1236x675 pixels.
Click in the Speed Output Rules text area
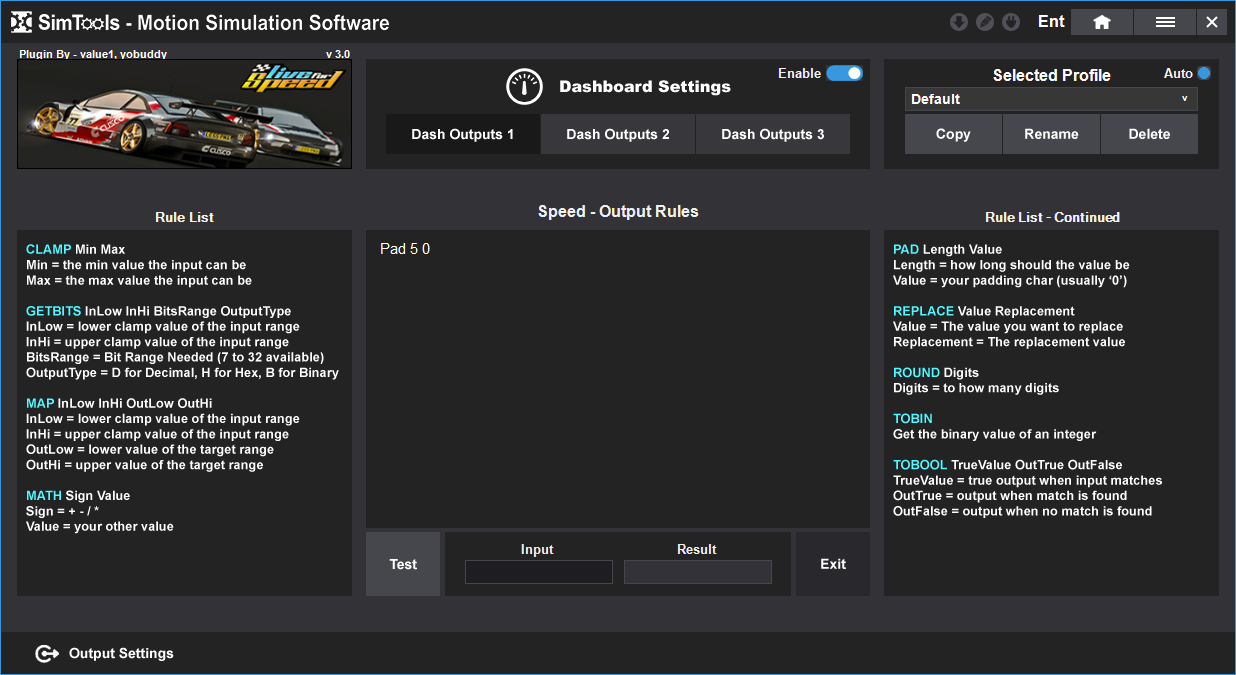618,379
